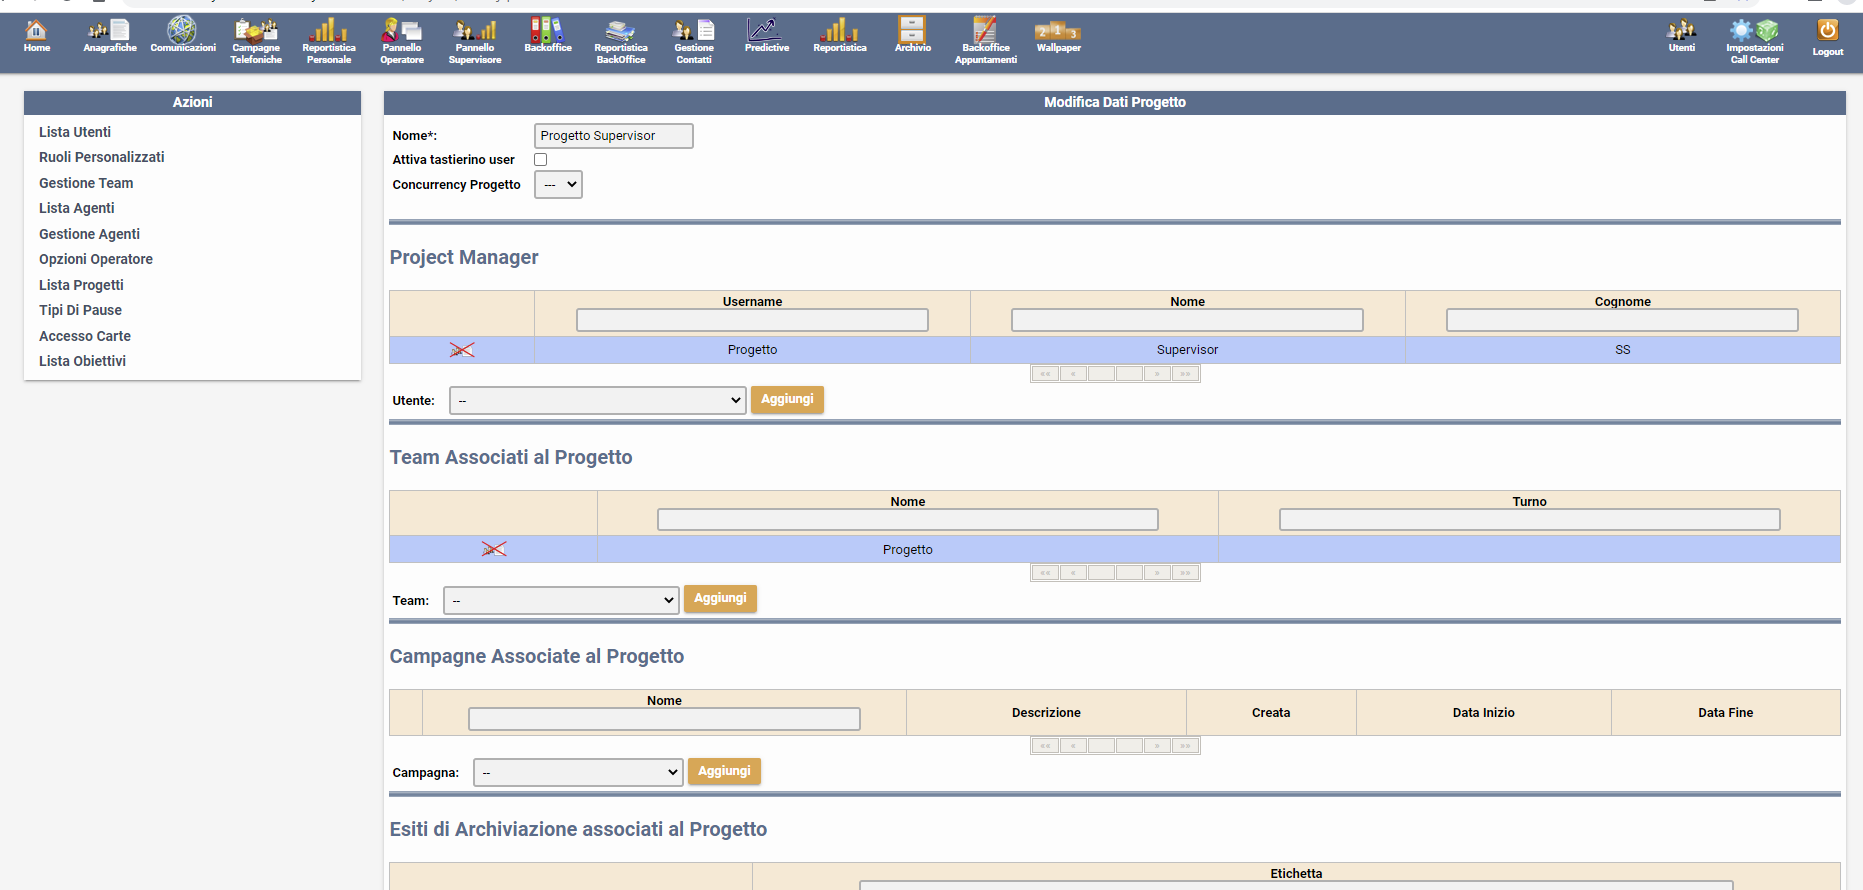Click Aggiungi button next to Utente

787,400
